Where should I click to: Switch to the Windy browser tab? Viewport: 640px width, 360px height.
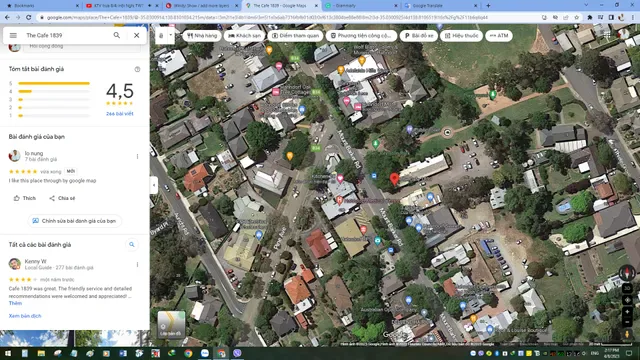tap(202, 6)
